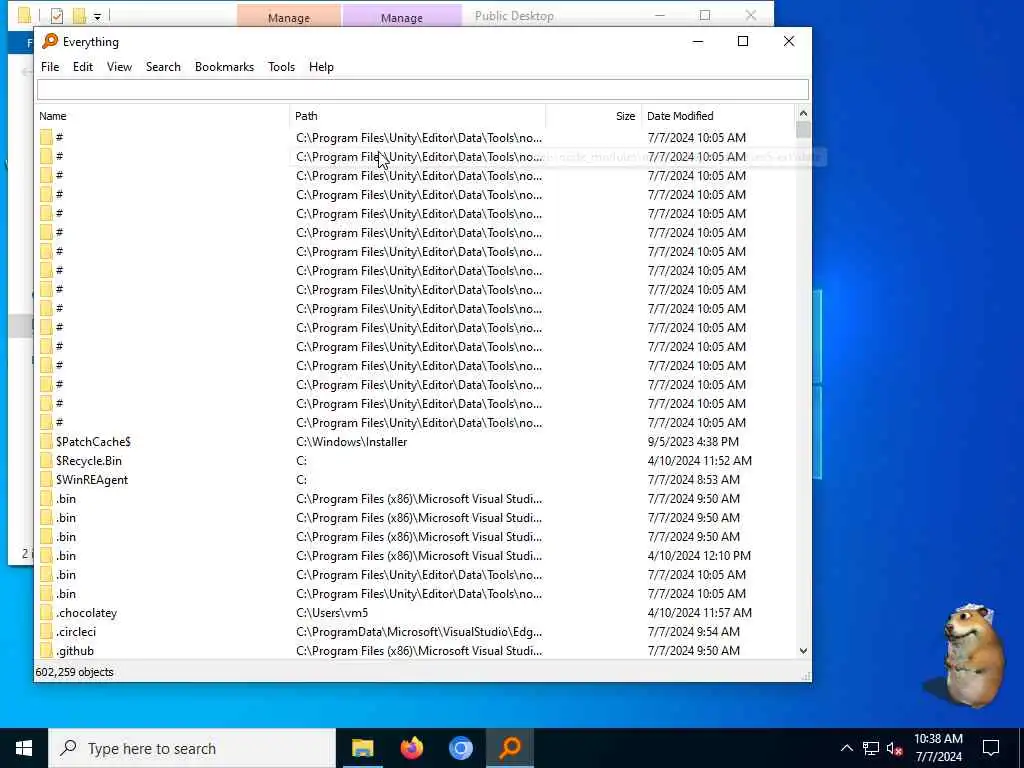This screenshot has height=768, width=1024.
Task: Select the .github folder icon
Action: (x=46, y=650)
